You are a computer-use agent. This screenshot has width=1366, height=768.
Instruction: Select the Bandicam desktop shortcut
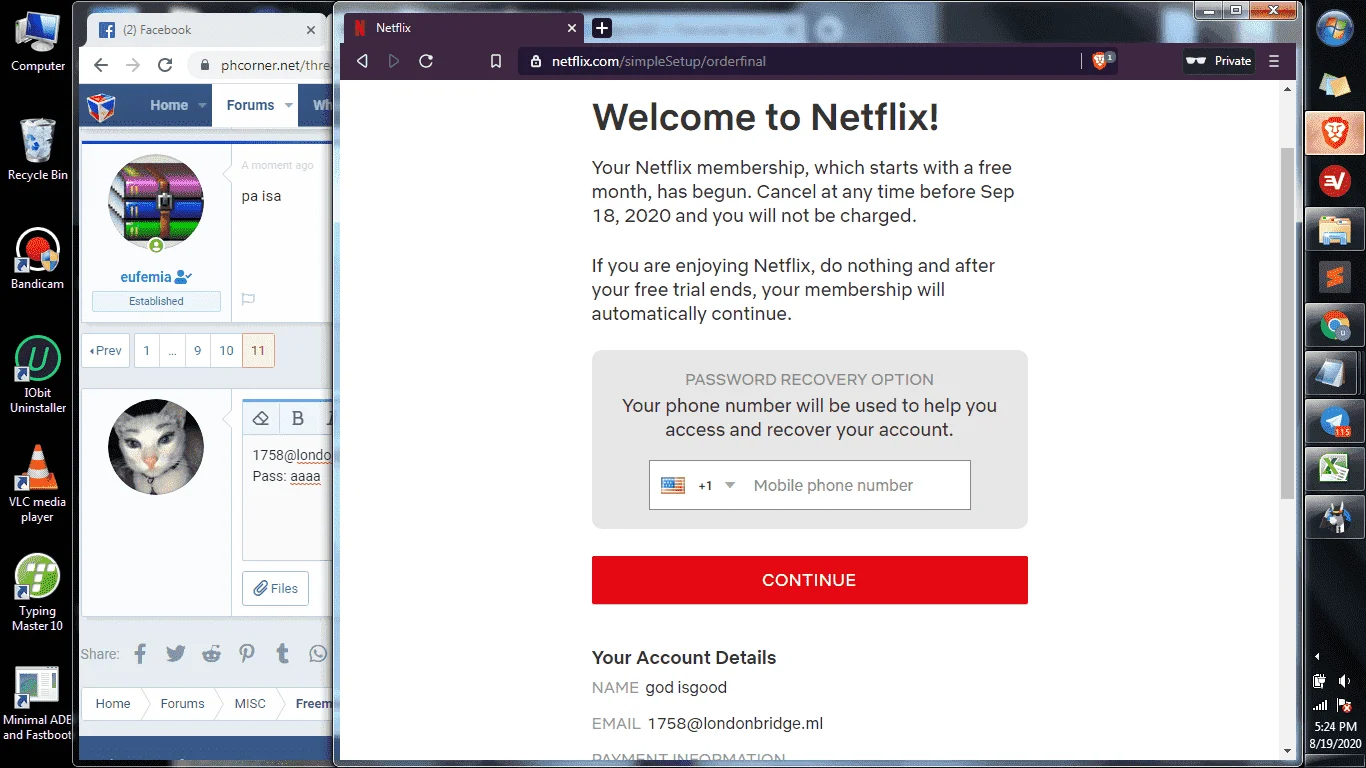(38, 259)
